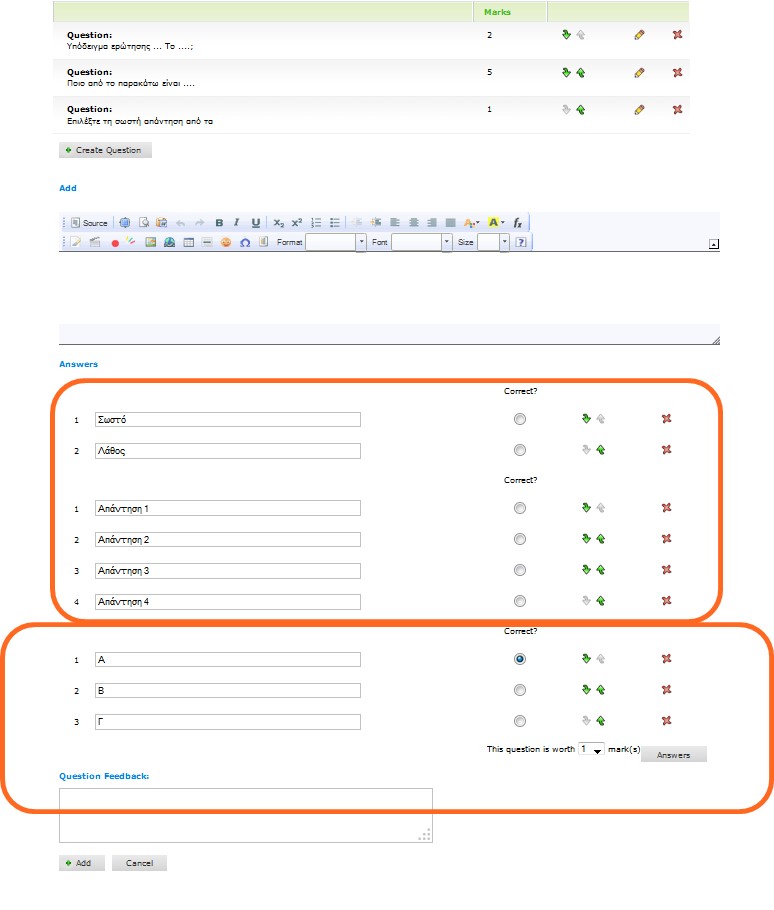
Task: Mark Απάντηση 3 as the correct answer
Action: (519, 570)
